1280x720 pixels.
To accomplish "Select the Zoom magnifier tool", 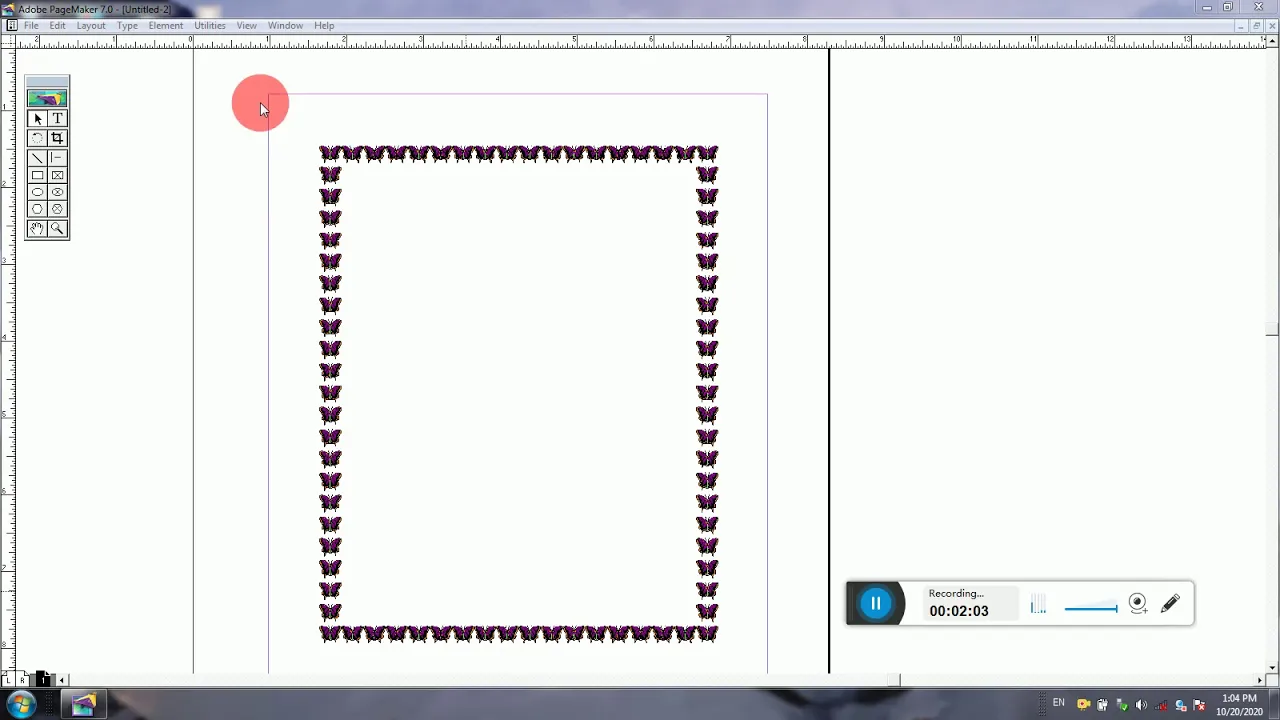I will point(57,229).
